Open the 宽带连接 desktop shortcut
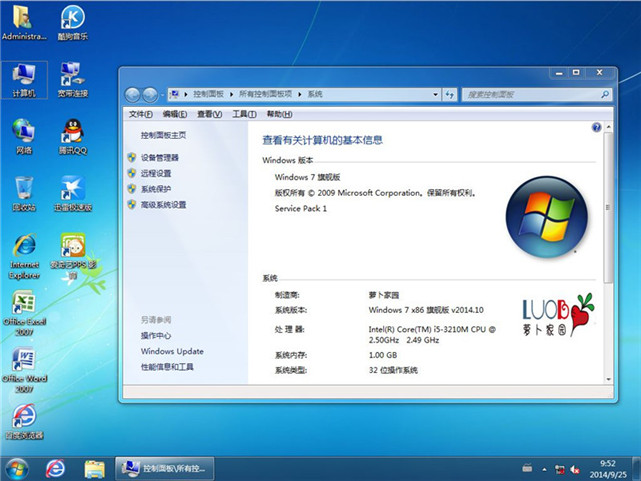 [72, 80]
